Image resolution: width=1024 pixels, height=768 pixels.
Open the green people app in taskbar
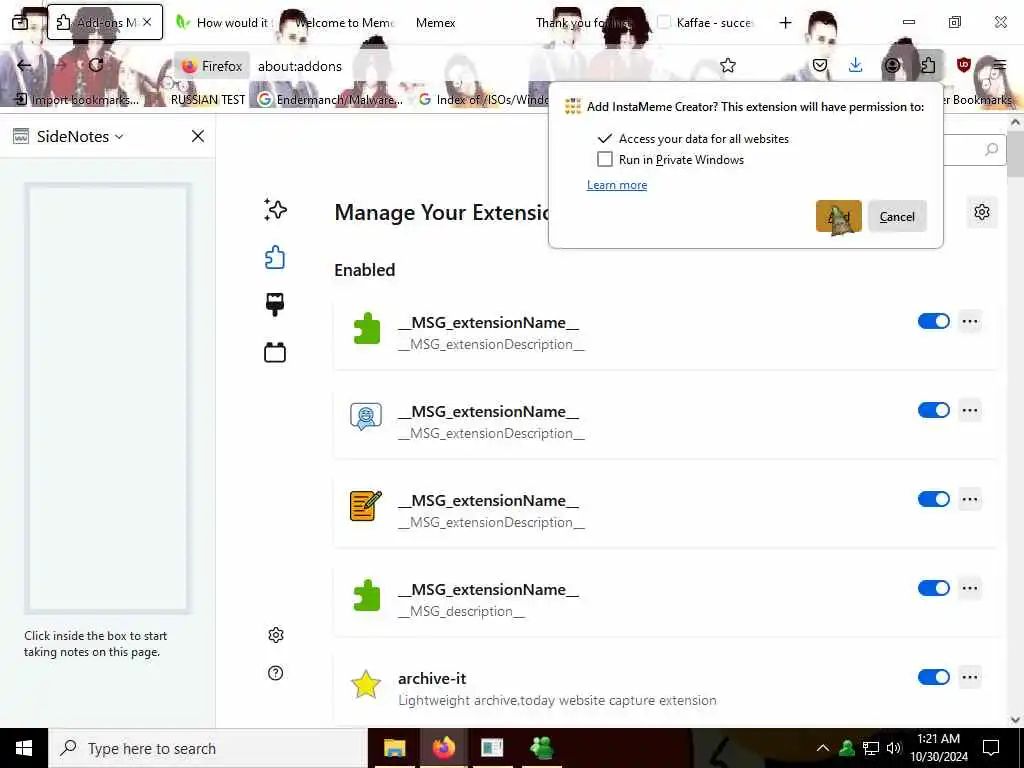point(541,748)
